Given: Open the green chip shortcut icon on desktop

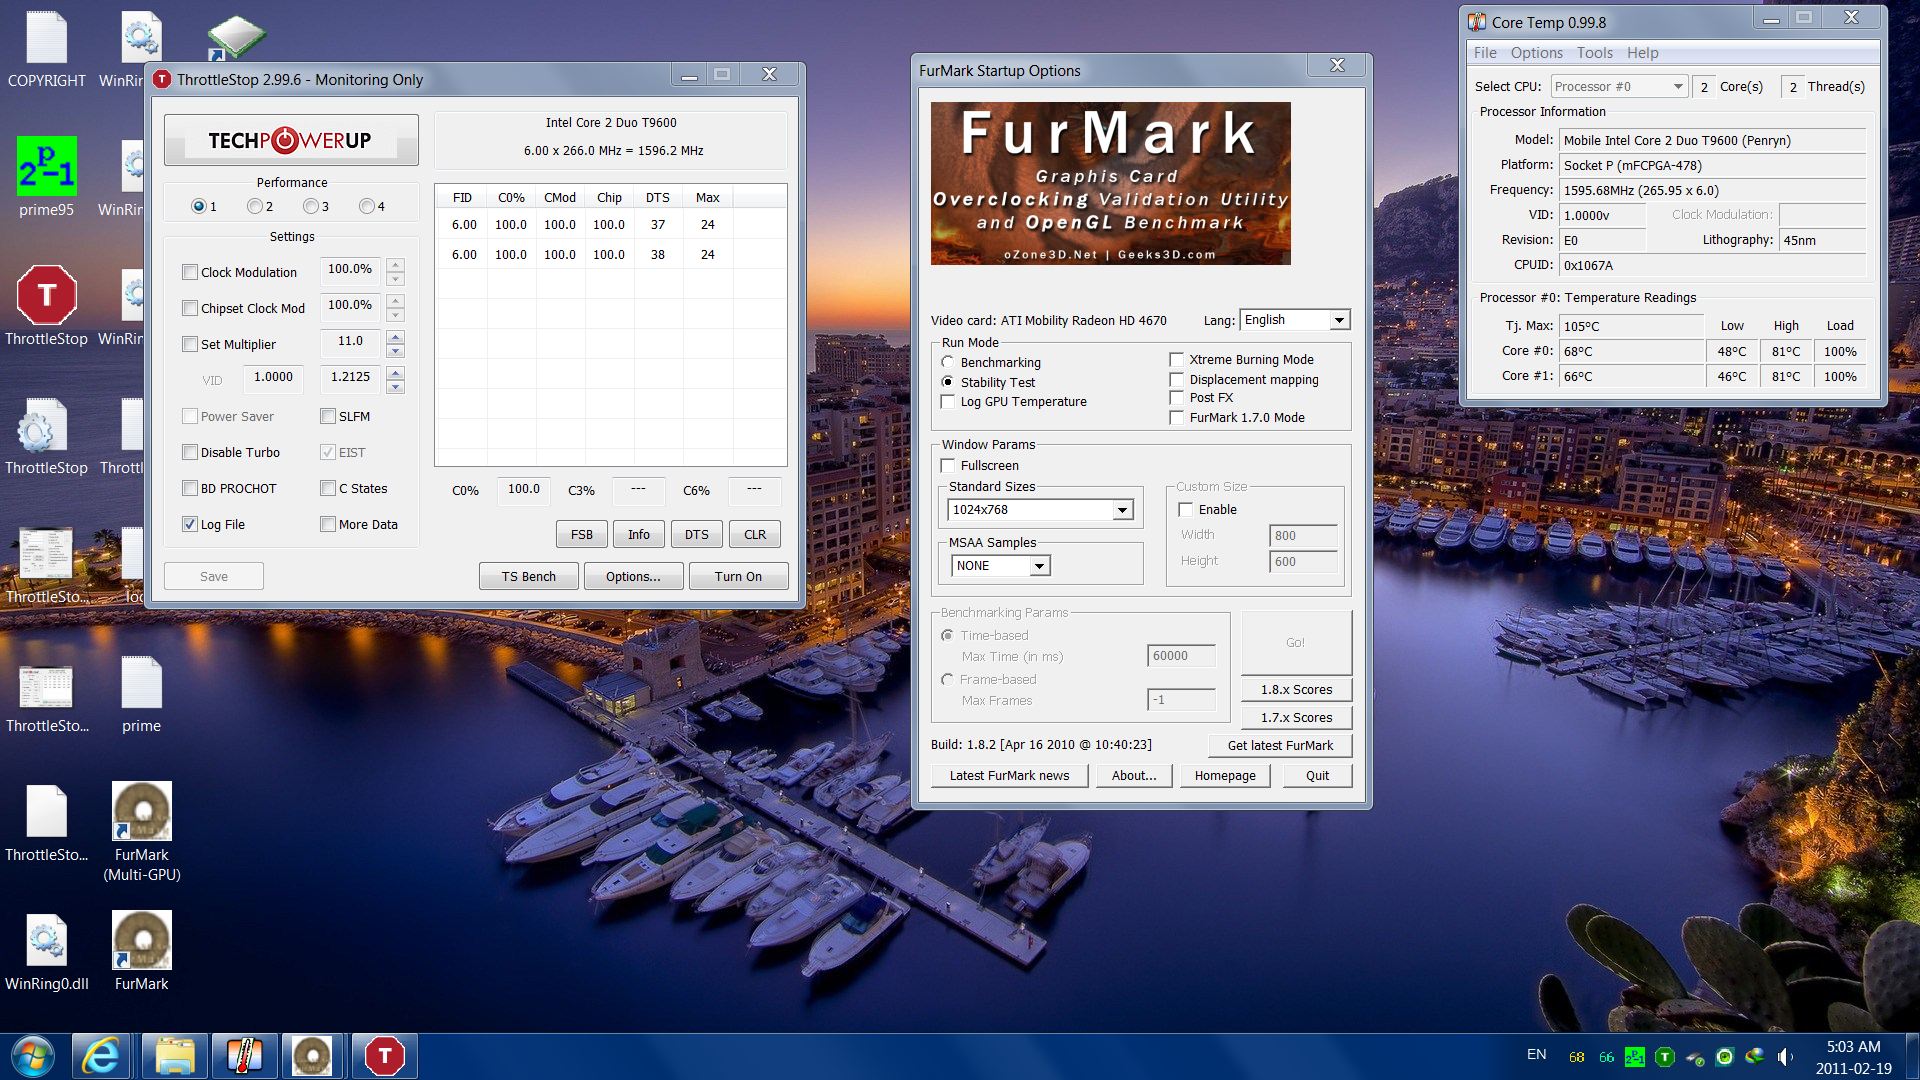Looking at the screenshot, I should click(x=236, y=38).
